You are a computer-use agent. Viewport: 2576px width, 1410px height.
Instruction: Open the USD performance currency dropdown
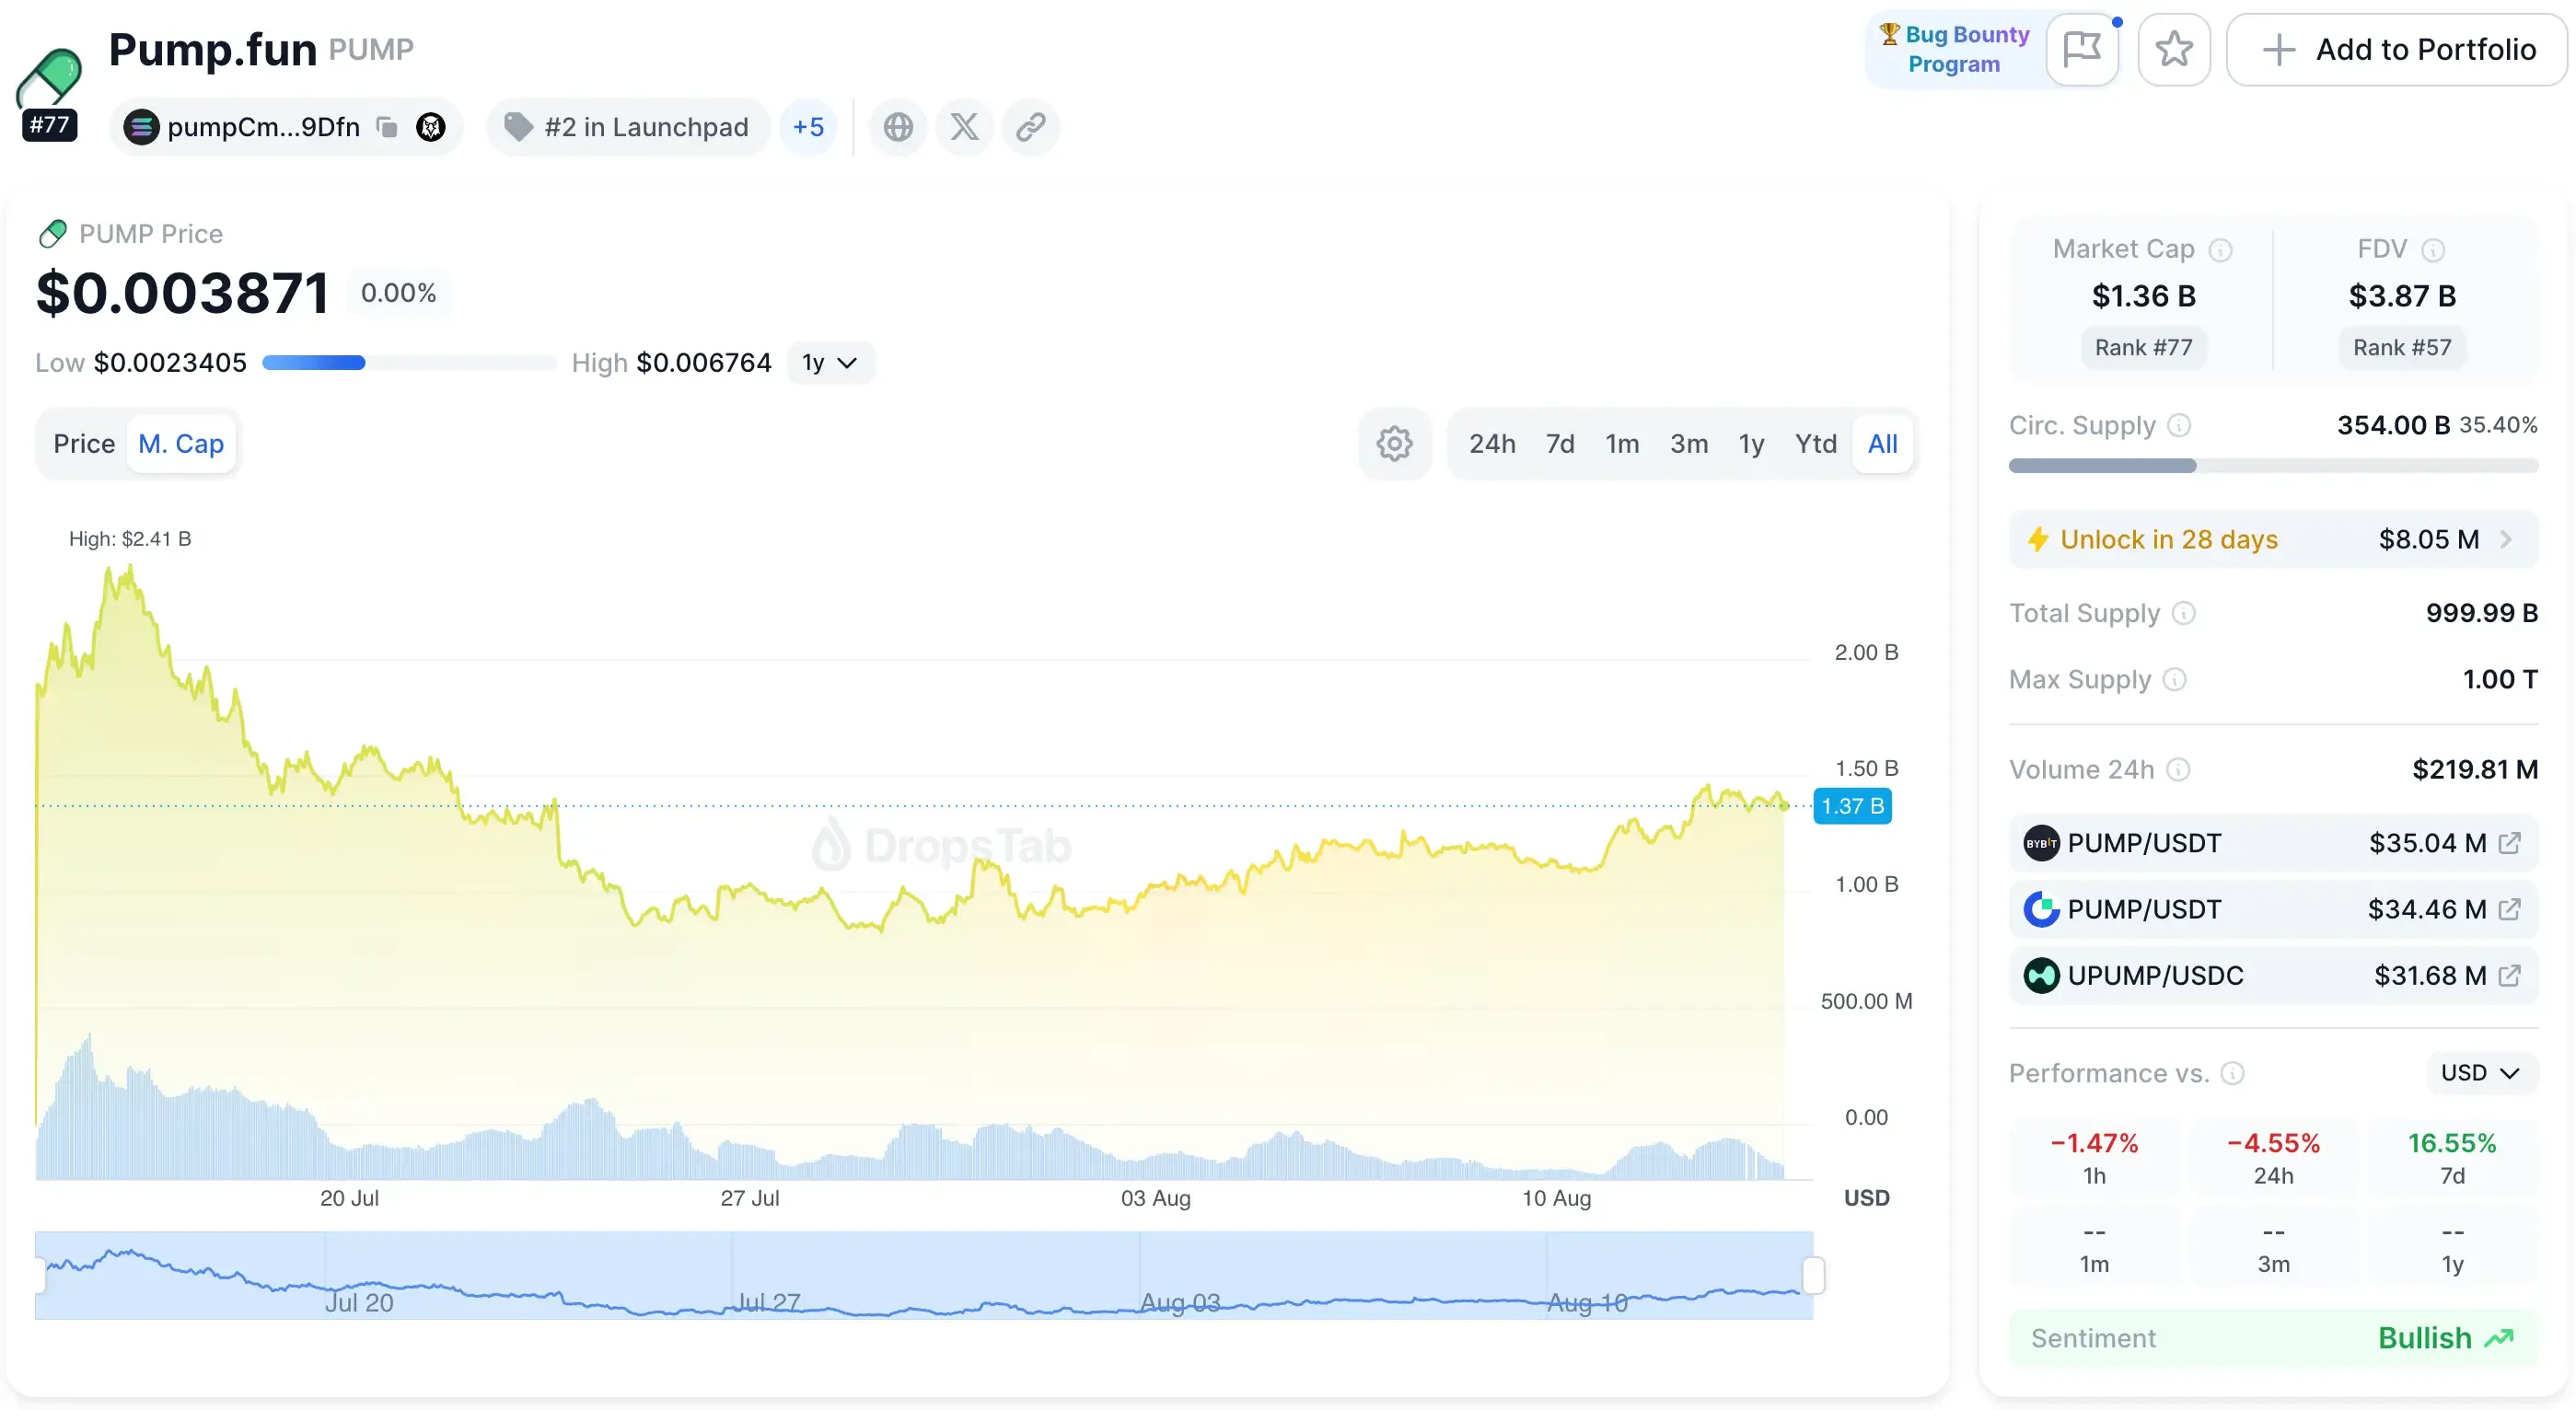click(x=2479, y=1073)
